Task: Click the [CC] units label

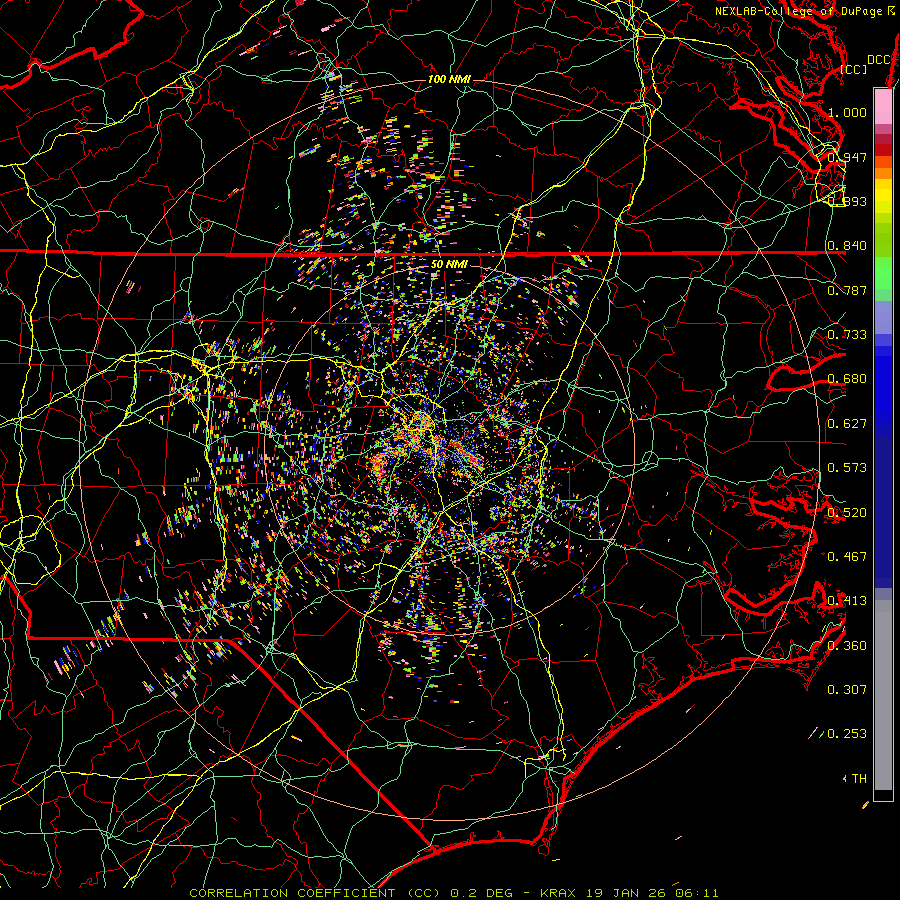Action: (854, 69)
